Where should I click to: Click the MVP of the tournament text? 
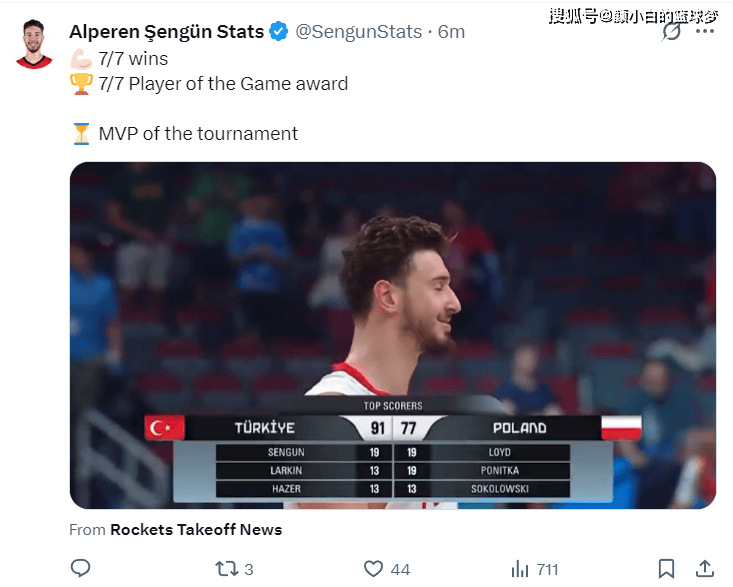tap(198, 134)
